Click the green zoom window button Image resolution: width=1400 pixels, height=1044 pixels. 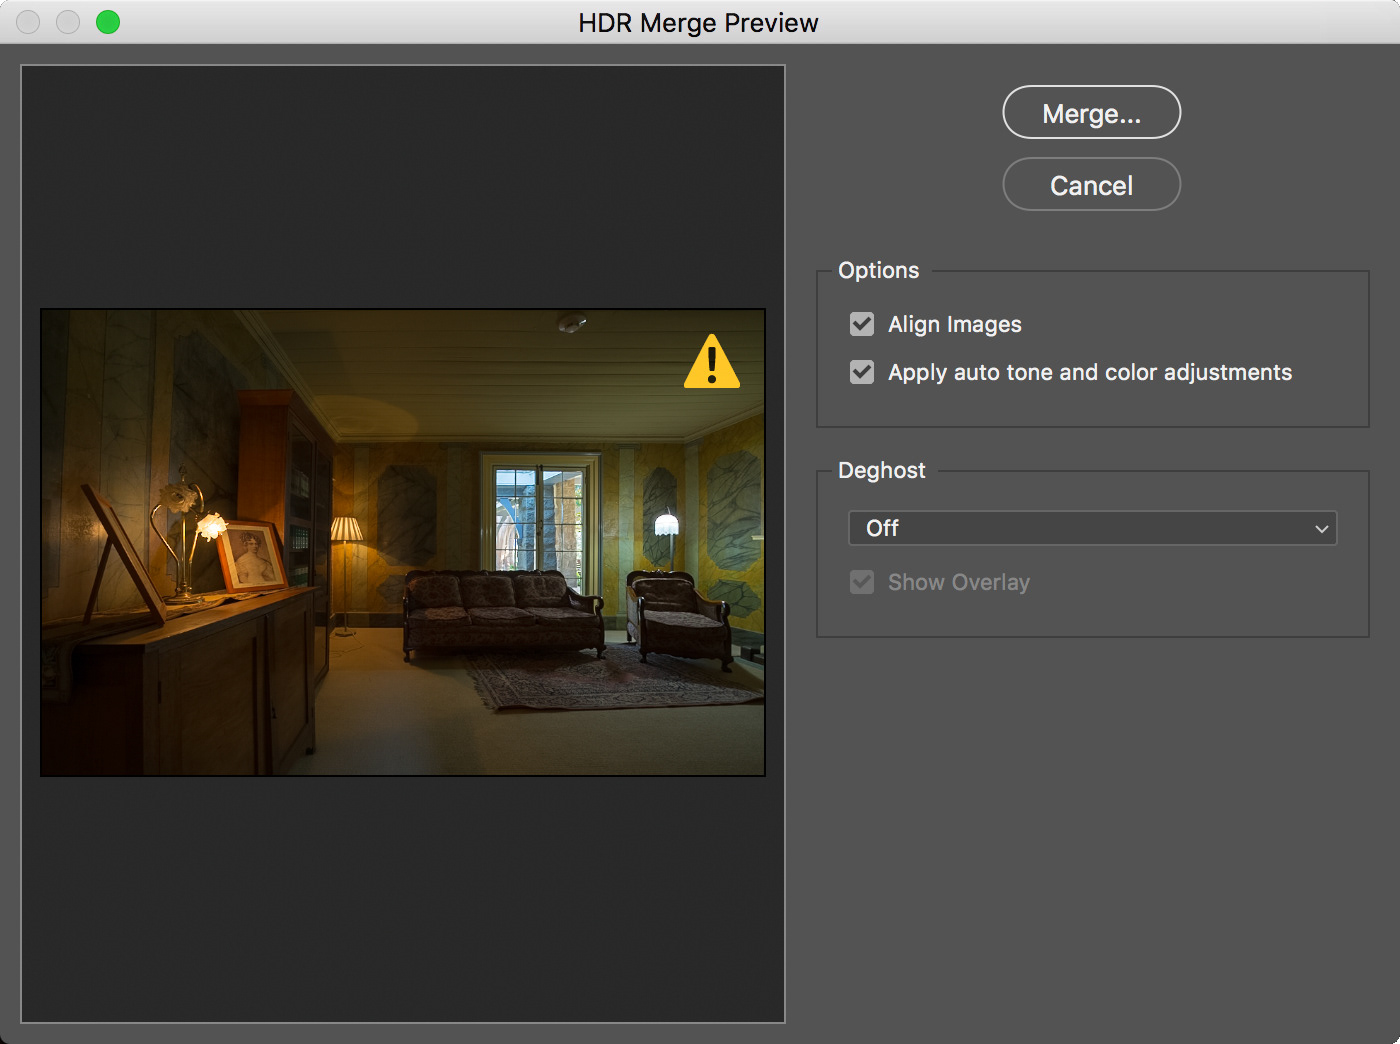108,22
